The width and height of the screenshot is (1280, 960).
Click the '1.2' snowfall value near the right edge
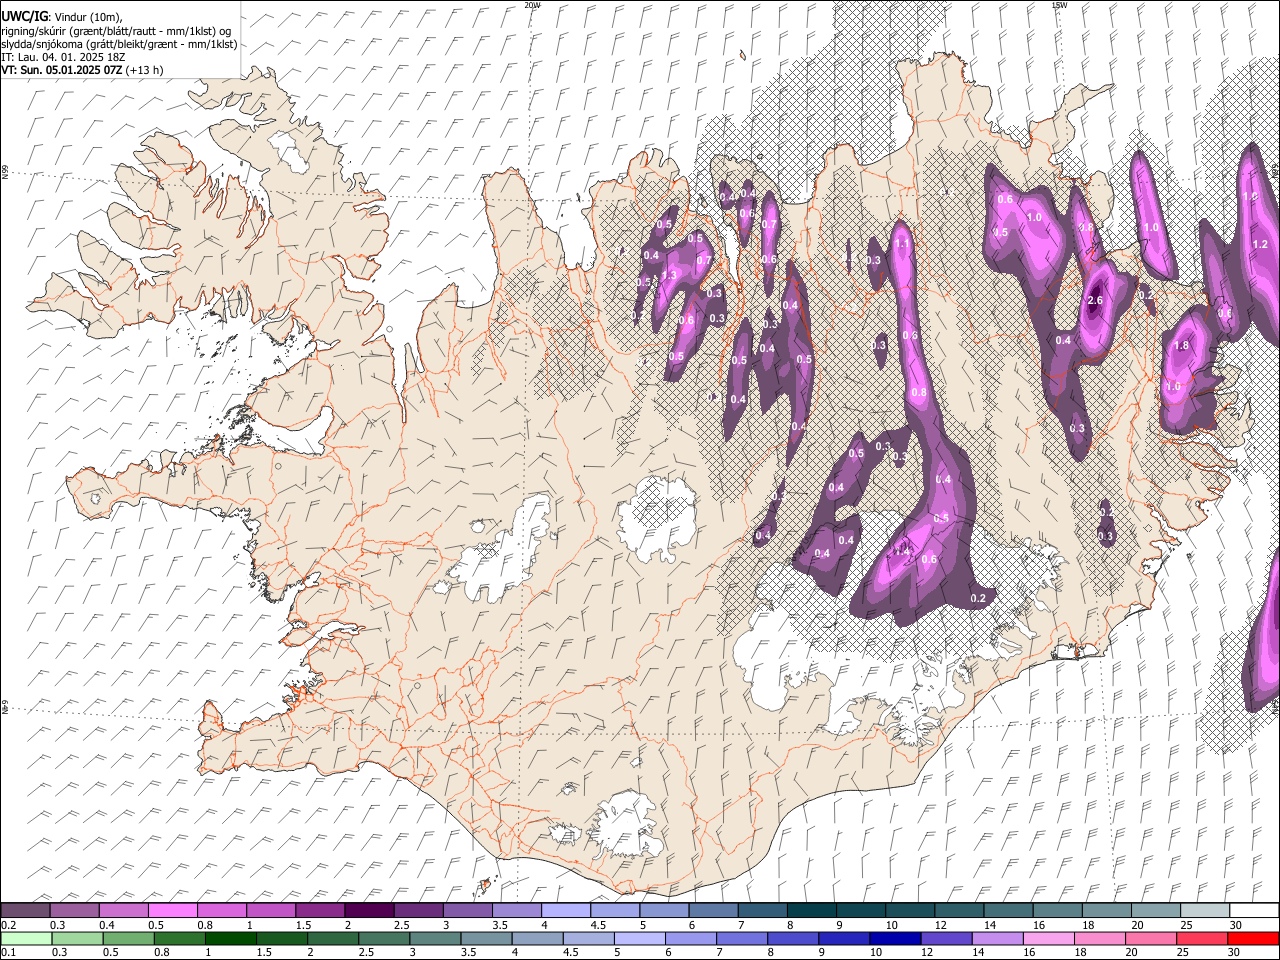(x=1260, y=244)
